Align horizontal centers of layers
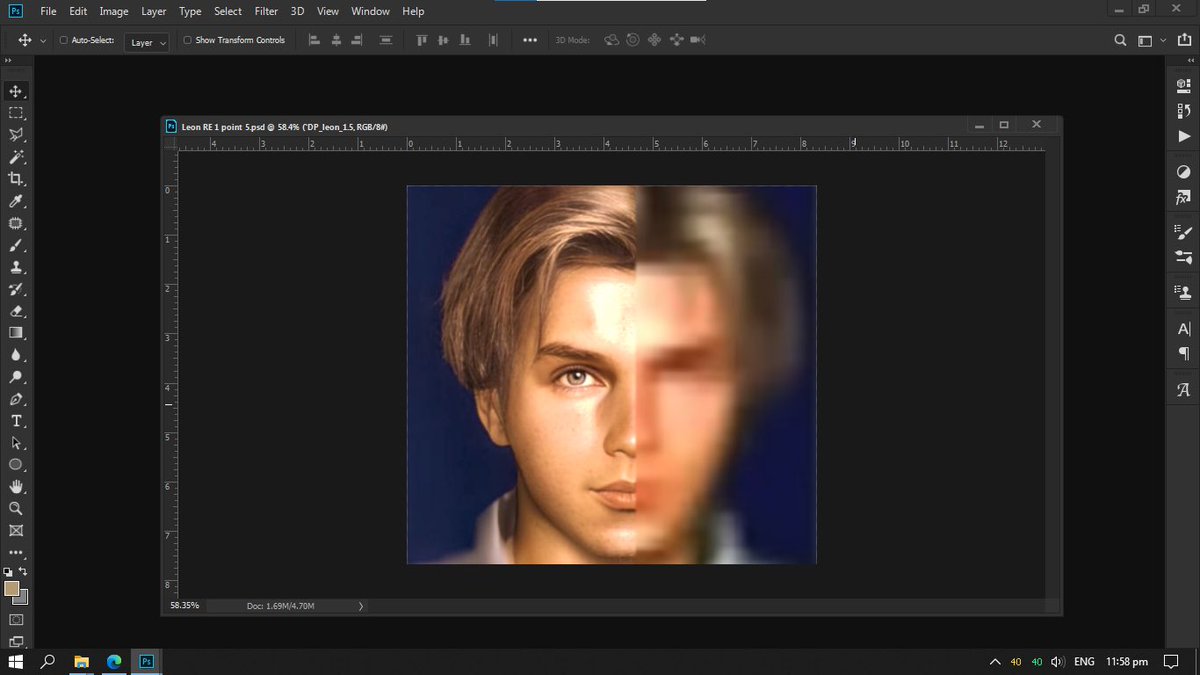Image resolution: width=1200 pixels, height=675 pixels. coord(336,40)
